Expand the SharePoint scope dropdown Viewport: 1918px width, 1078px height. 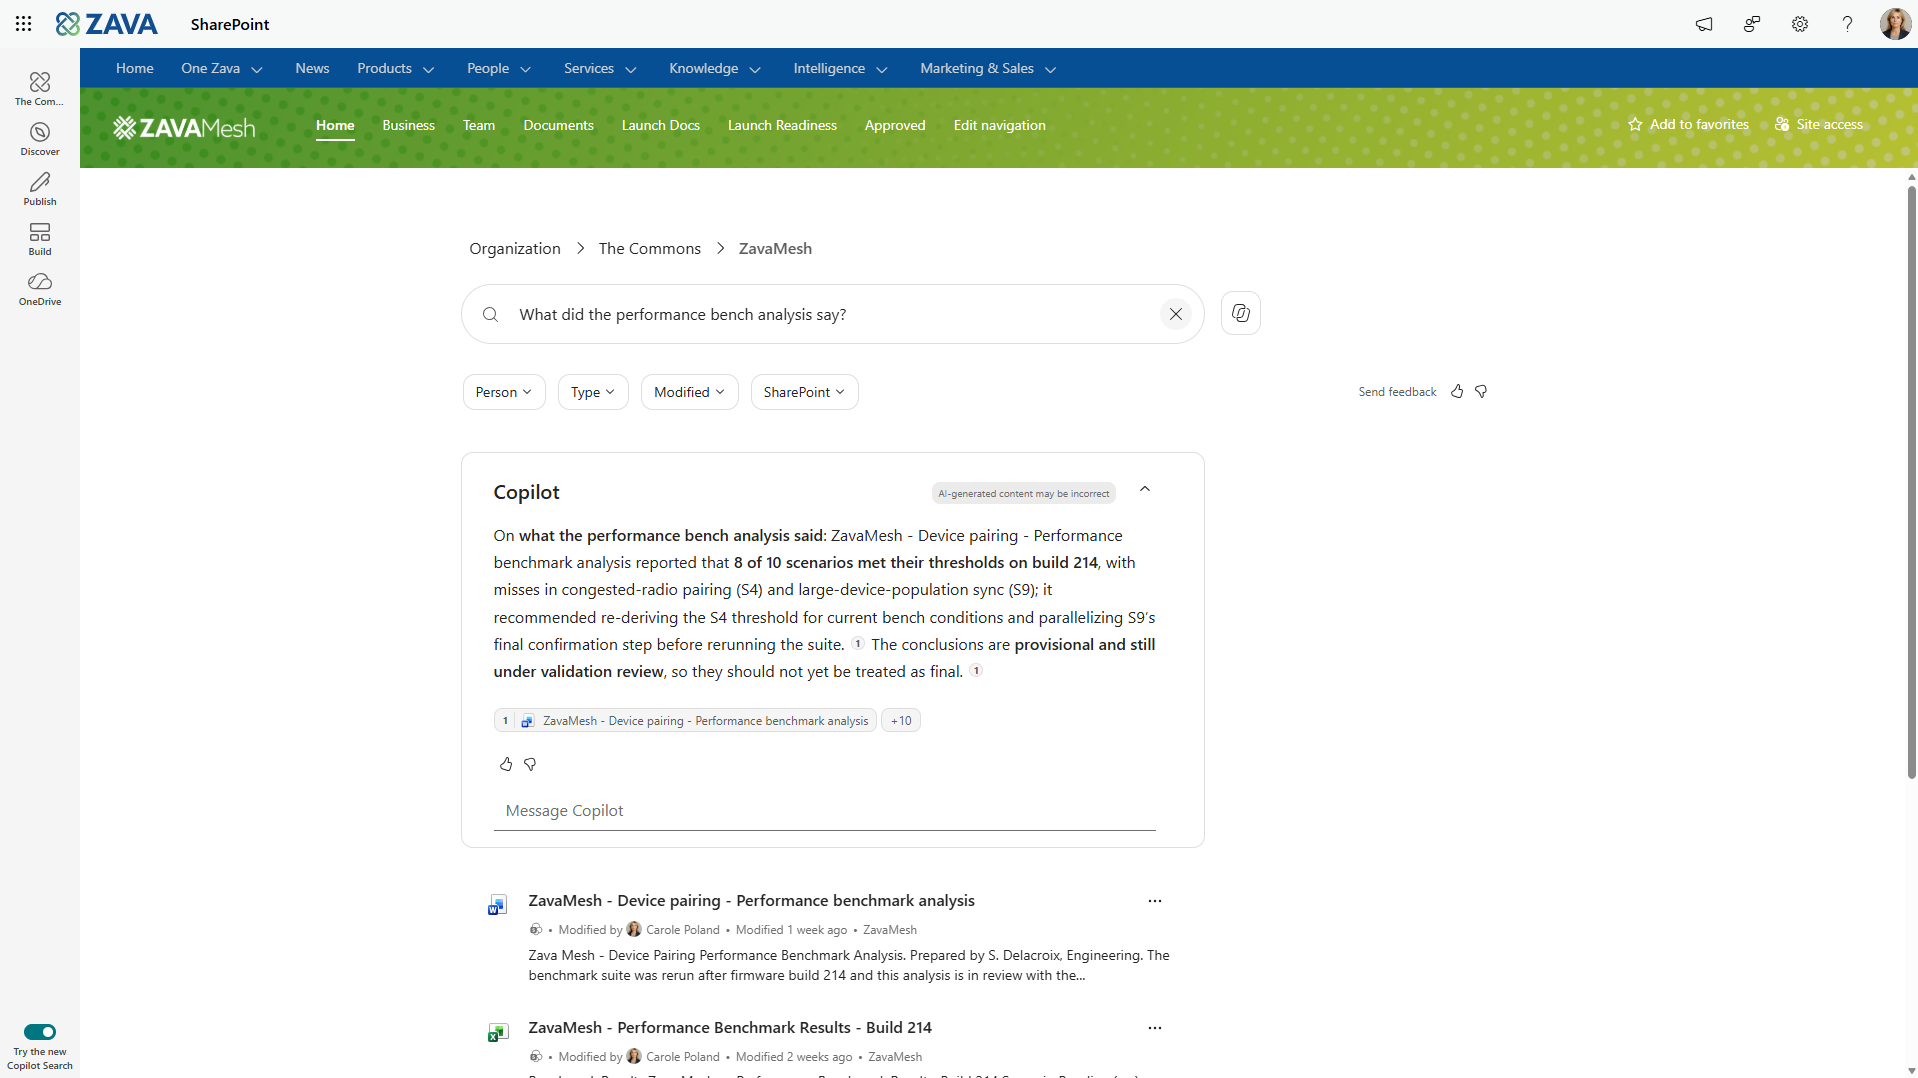pyautogui.click(x=804, y=392)
